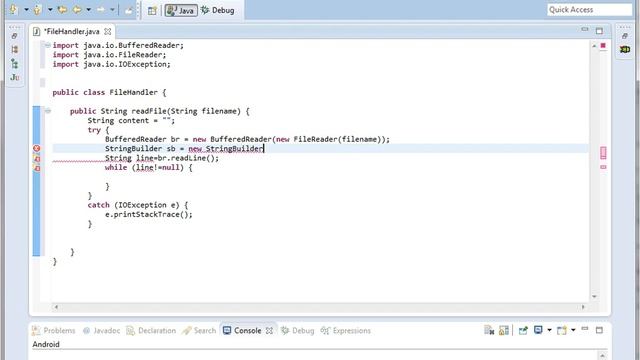Go to the previous annotation arrow icon
Screen dimensions: 640x360
[37, 10]
